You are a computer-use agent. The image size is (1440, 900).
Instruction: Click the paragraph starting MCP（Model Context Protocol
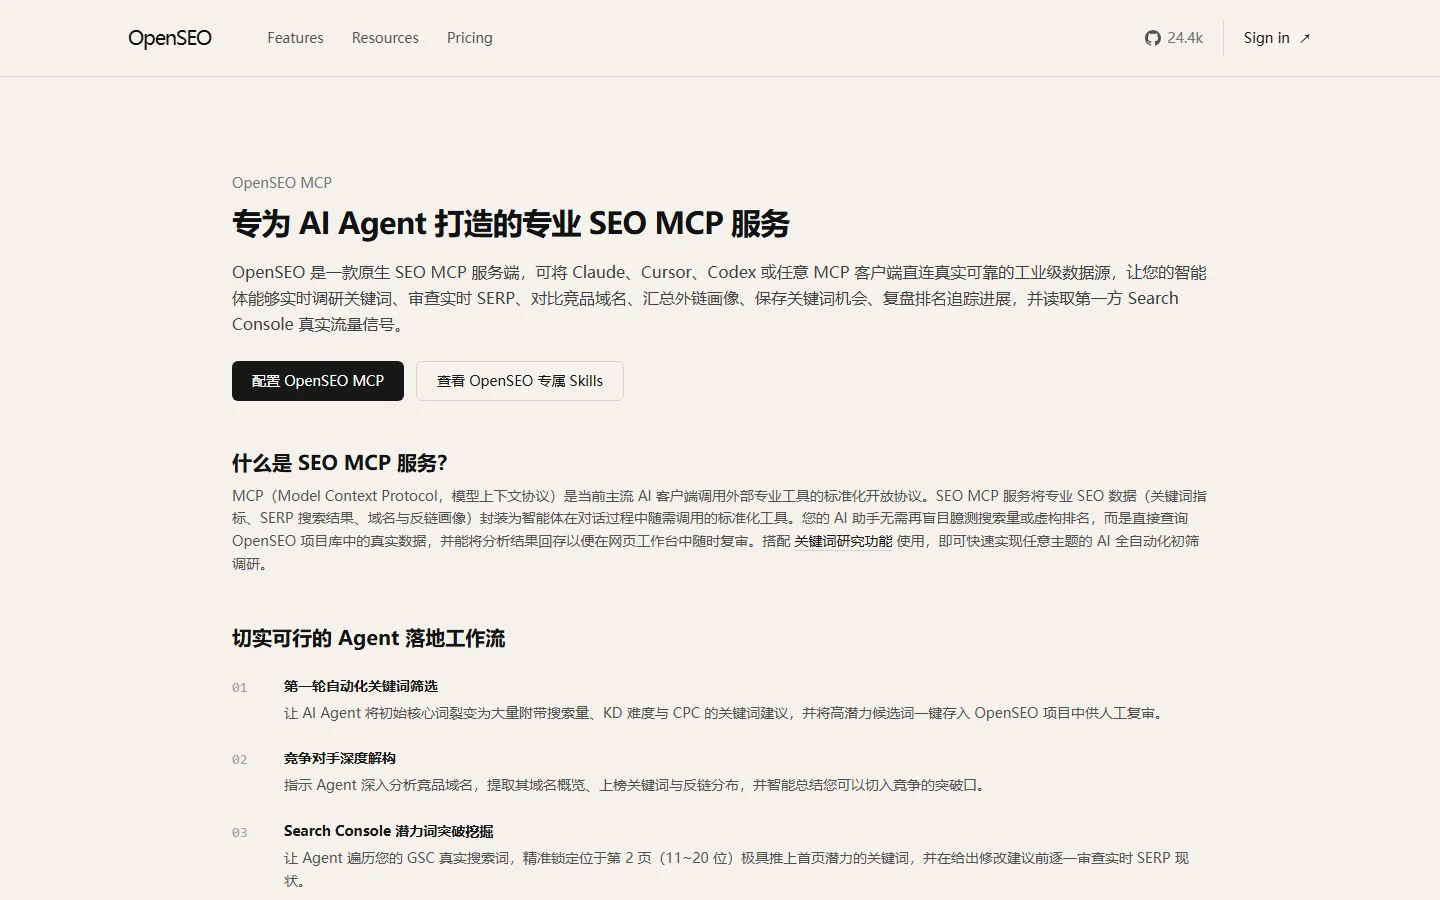[x=719, y=530]
